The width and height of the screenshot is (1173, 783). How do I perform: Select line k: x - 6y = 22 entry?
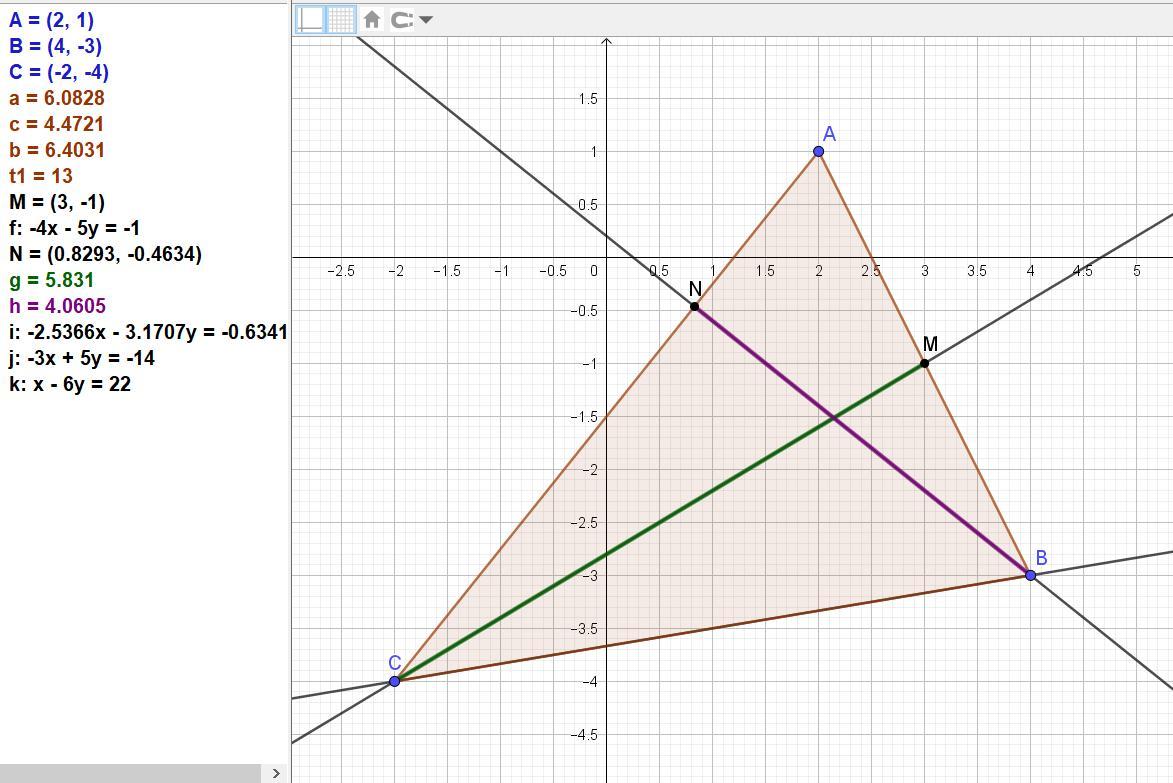pyautogui.click(x=70, y=384)
